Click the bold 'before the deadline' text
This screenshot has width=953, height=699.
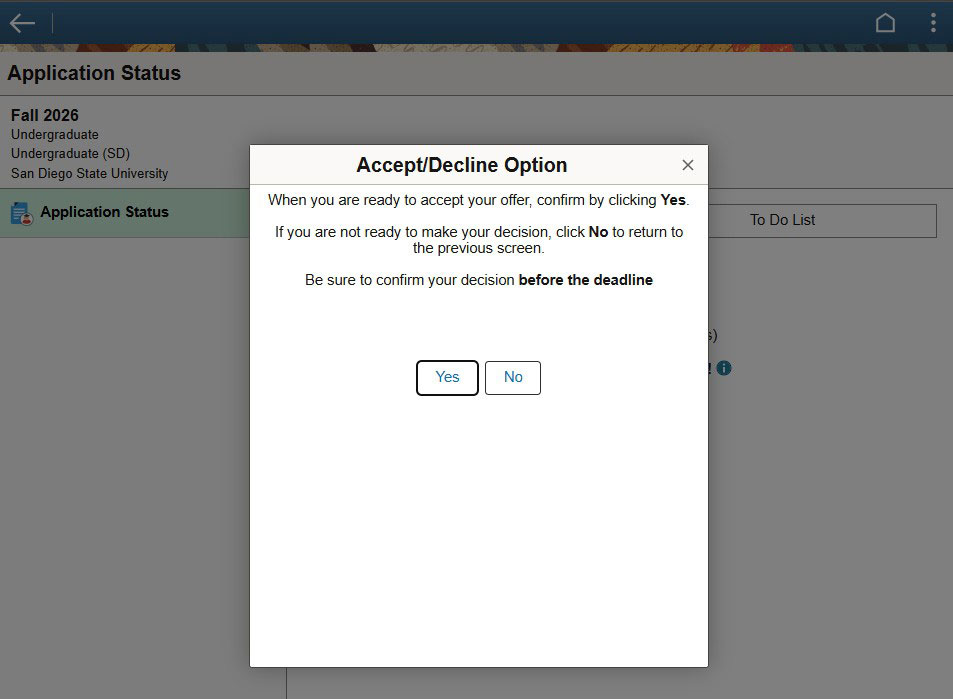(585, 280)
